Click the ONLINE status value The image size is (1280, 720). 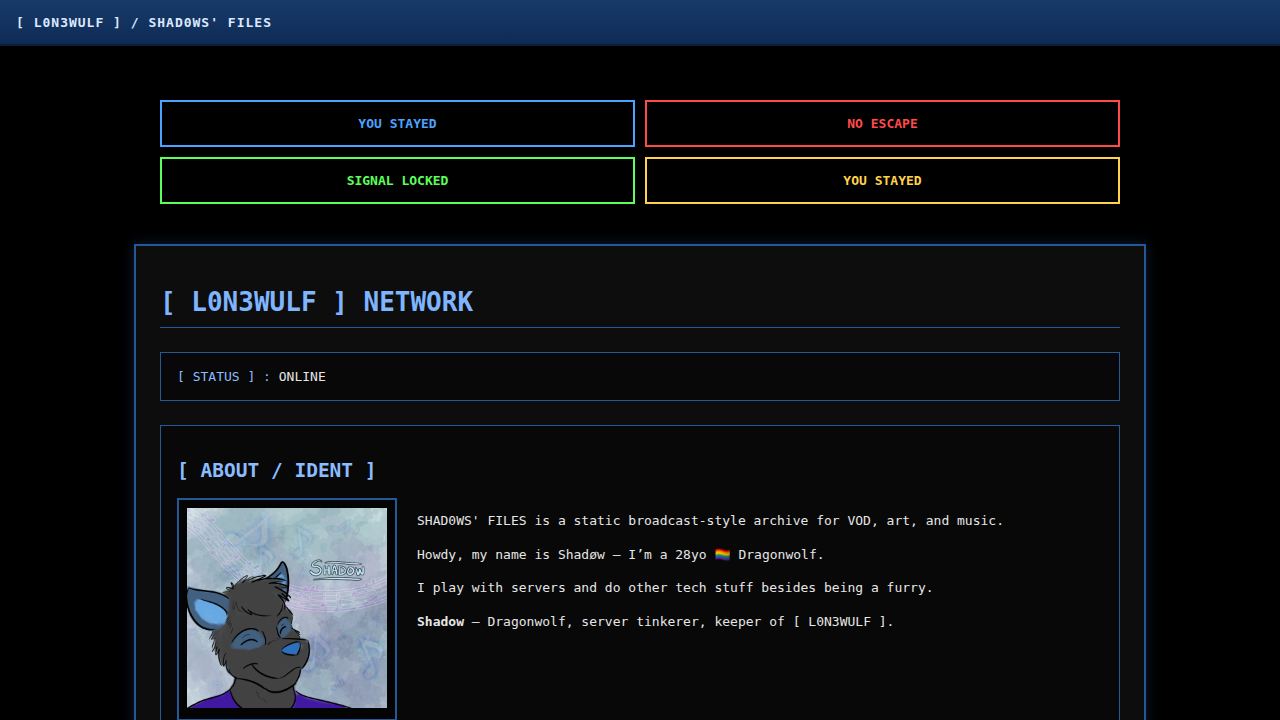point(302,377)
